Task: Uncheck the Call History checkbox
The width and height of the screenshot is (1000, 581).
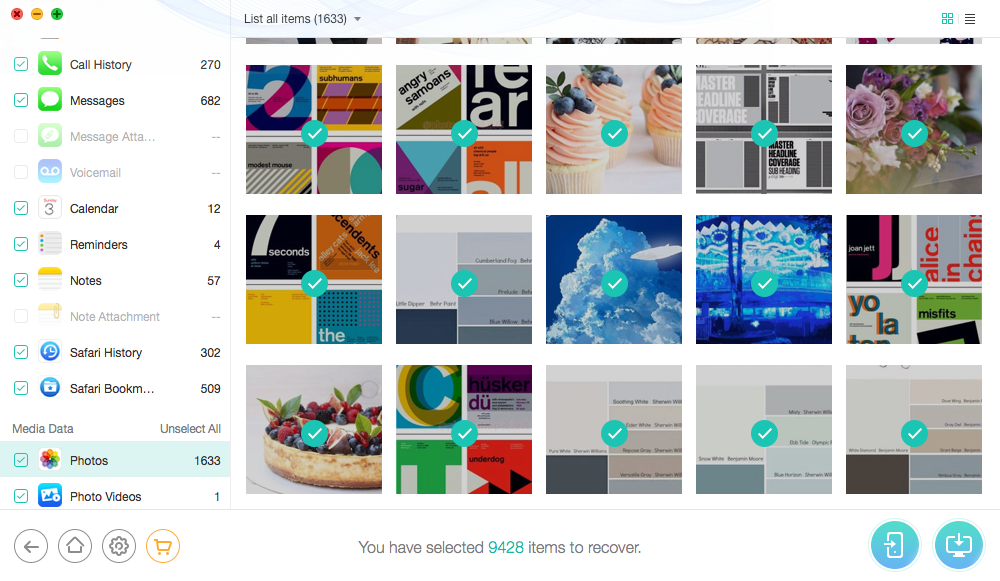Action: point(21,64)
